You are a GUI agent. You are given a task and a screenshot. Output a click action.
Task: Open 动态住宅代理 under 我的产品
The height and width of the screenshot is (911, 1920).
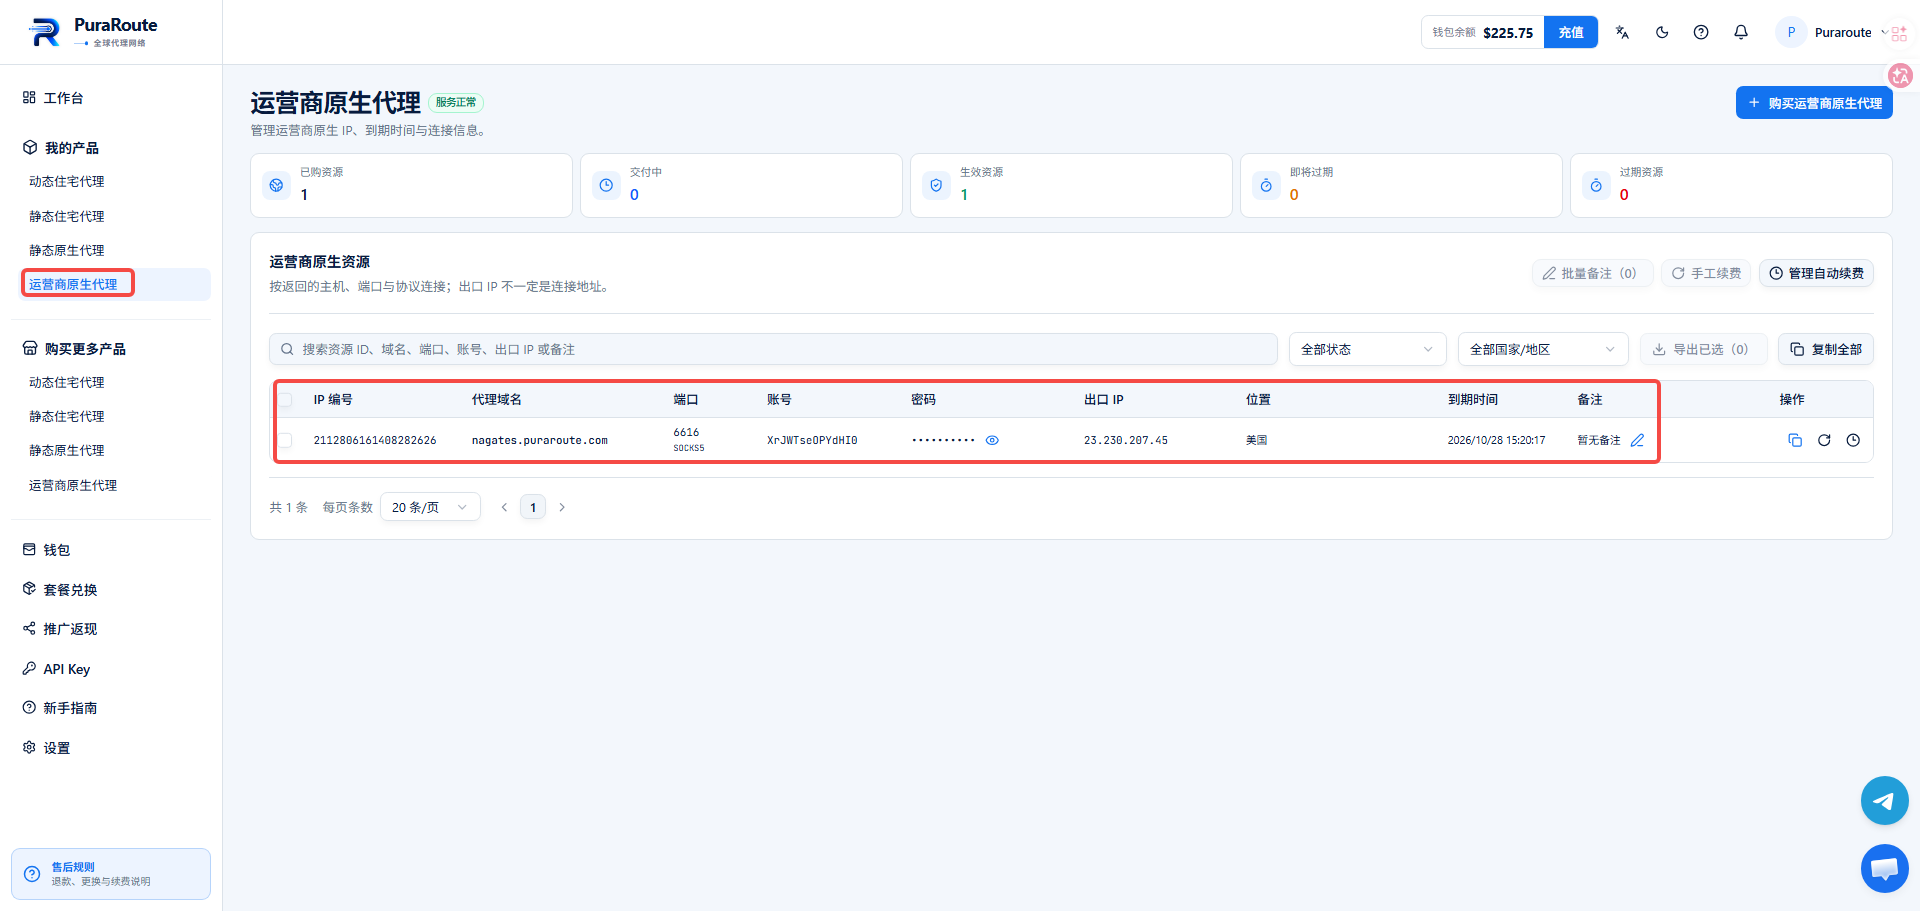click(67, 181)
